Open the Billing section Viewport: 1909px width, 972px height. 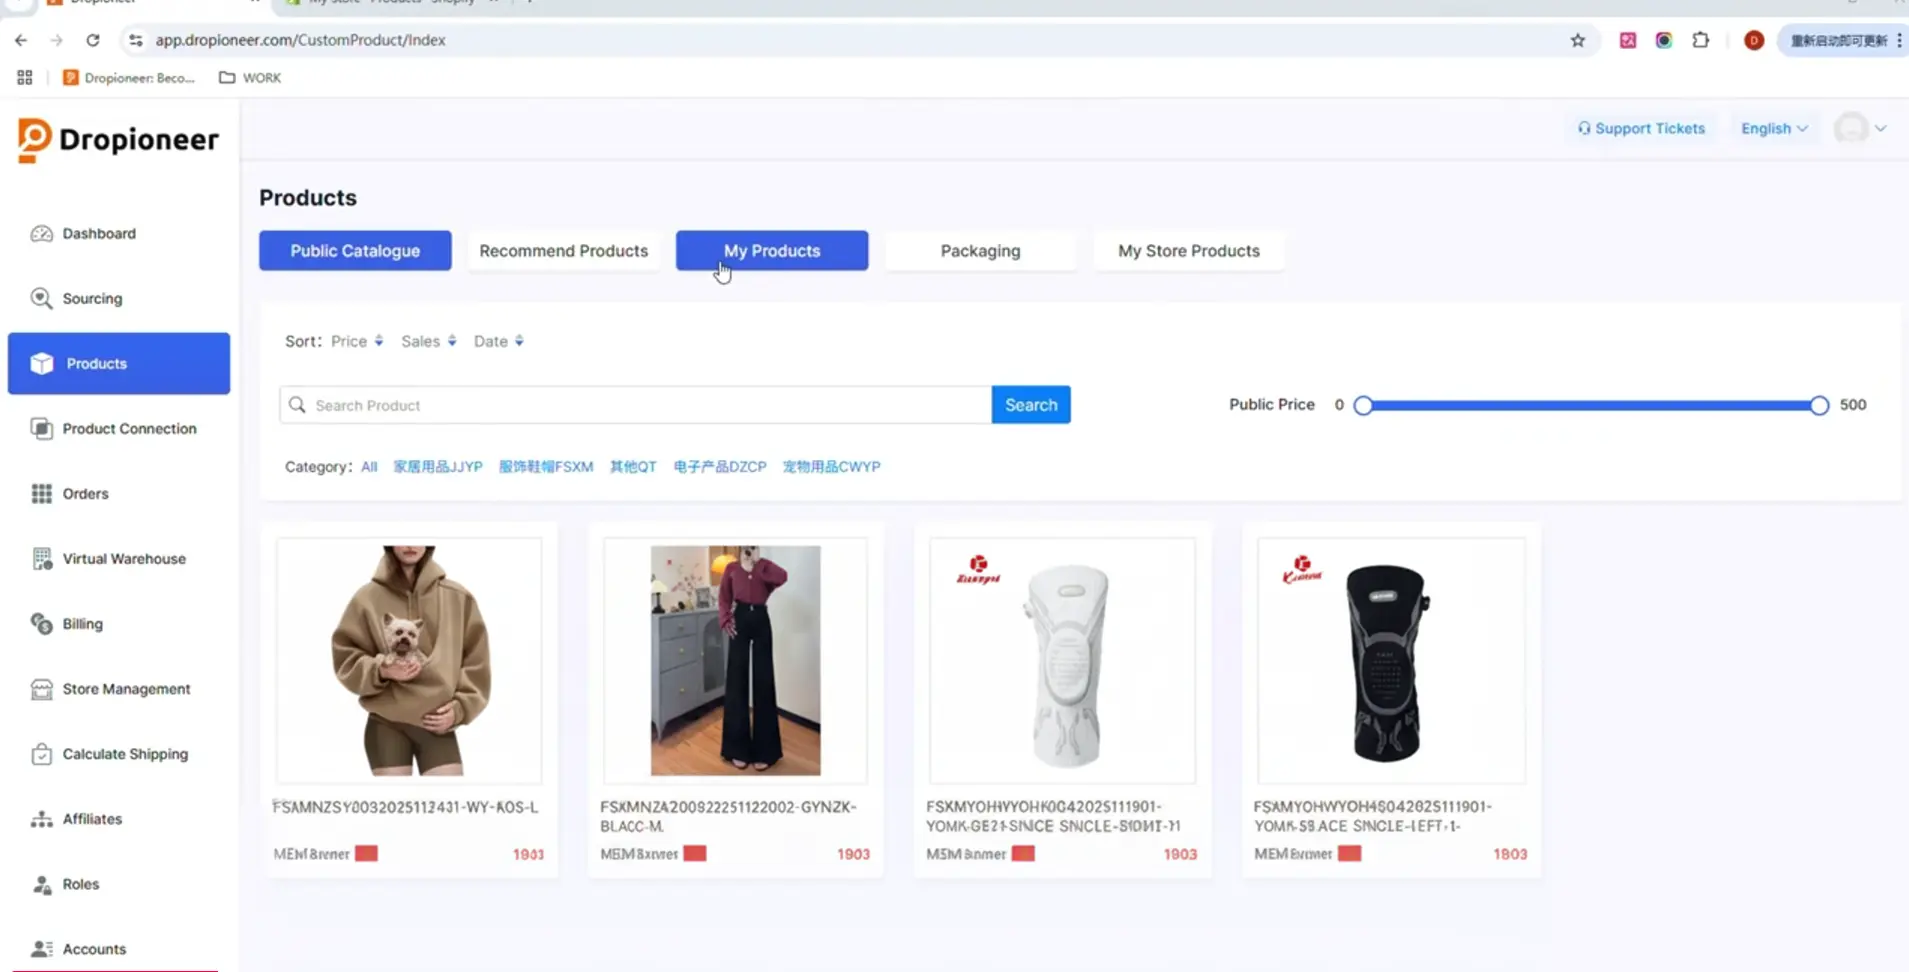[82, 623]
